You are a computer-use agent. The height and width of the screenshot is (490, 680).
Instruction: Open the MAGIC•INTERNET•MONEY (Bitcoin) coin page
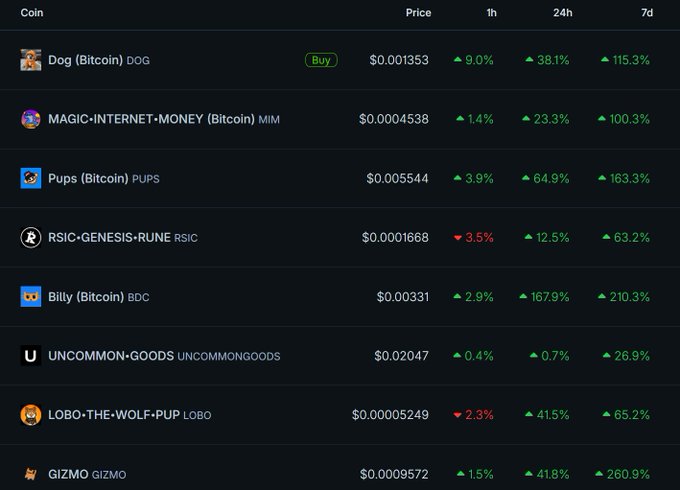(164, 119)
